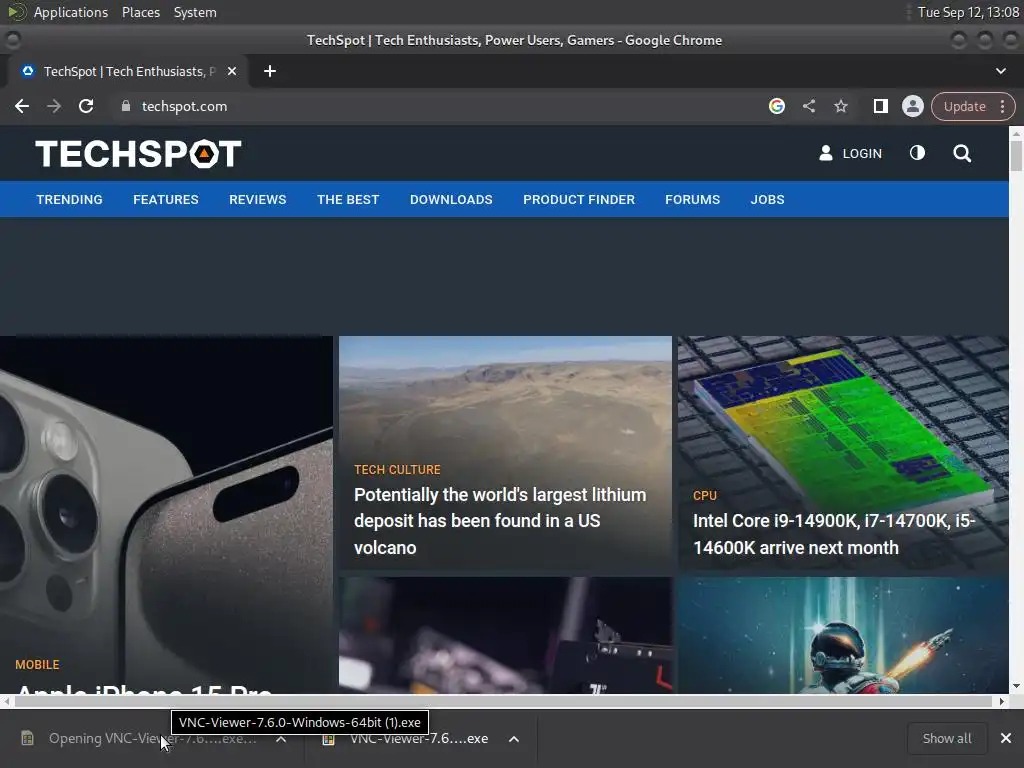Click the address bar URL techspot.com
The height and width of the screenshot is (768, 1024).
point(184,106)
